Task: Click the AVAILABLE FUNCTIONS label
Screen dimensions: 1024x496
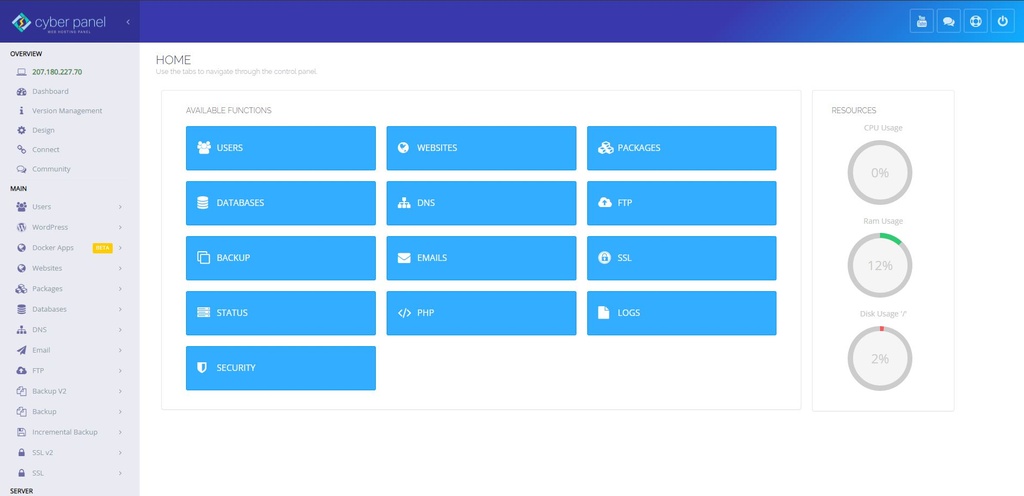Action: pyautogui.click(x=229, y=110)
